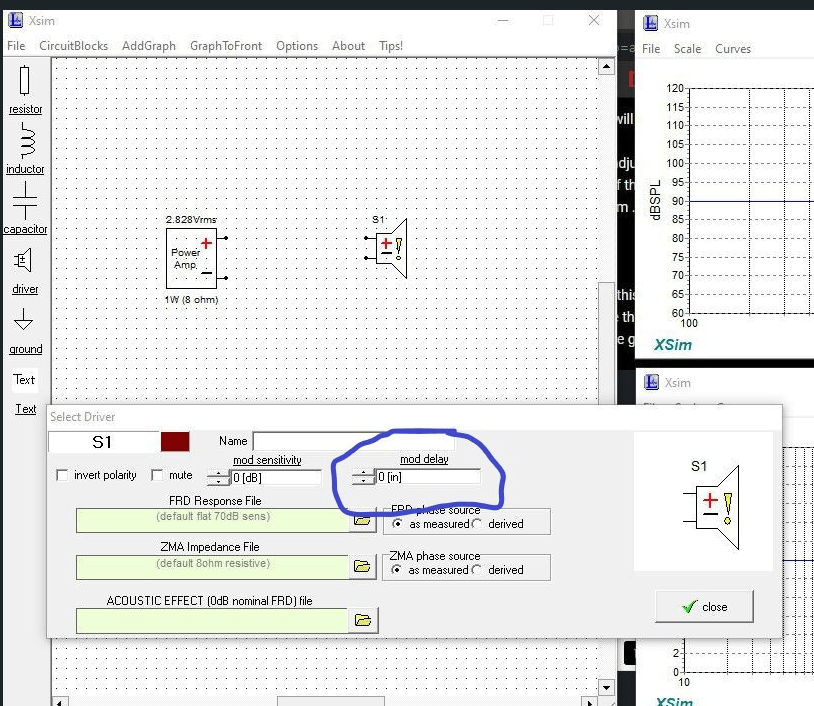This screenshot has width=814, height=706.
Task: Click the 'mod delay' underlined label
Action: pyautogui.click(x=424, y=459)
